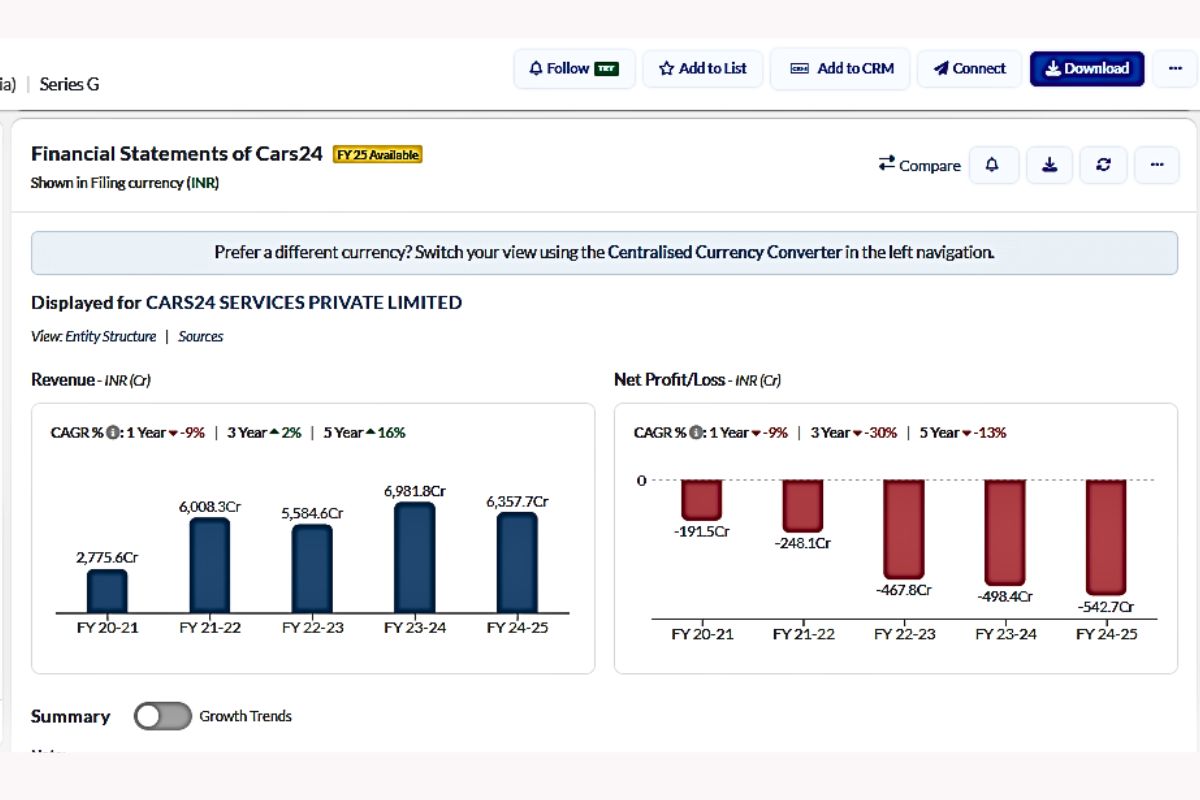The image size is (1200, 800).
Task: Open the Sources link
Action: tap(201, 337)
